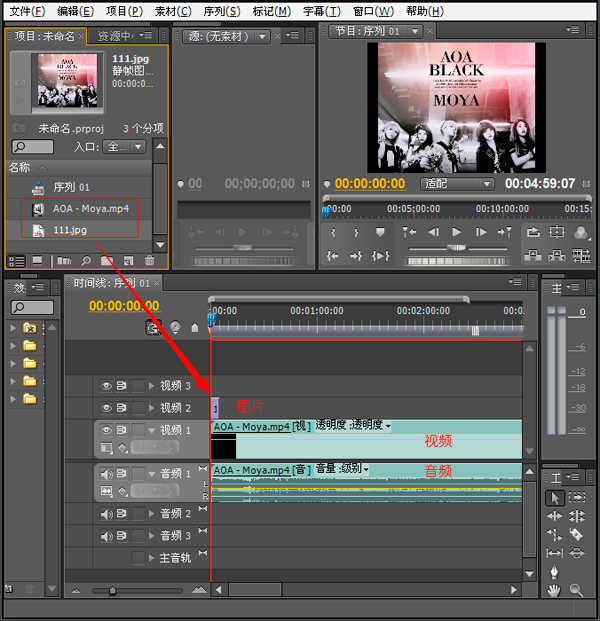Select the Rolling Edit tool
The image size is (600, 621).
coord(577,516)
